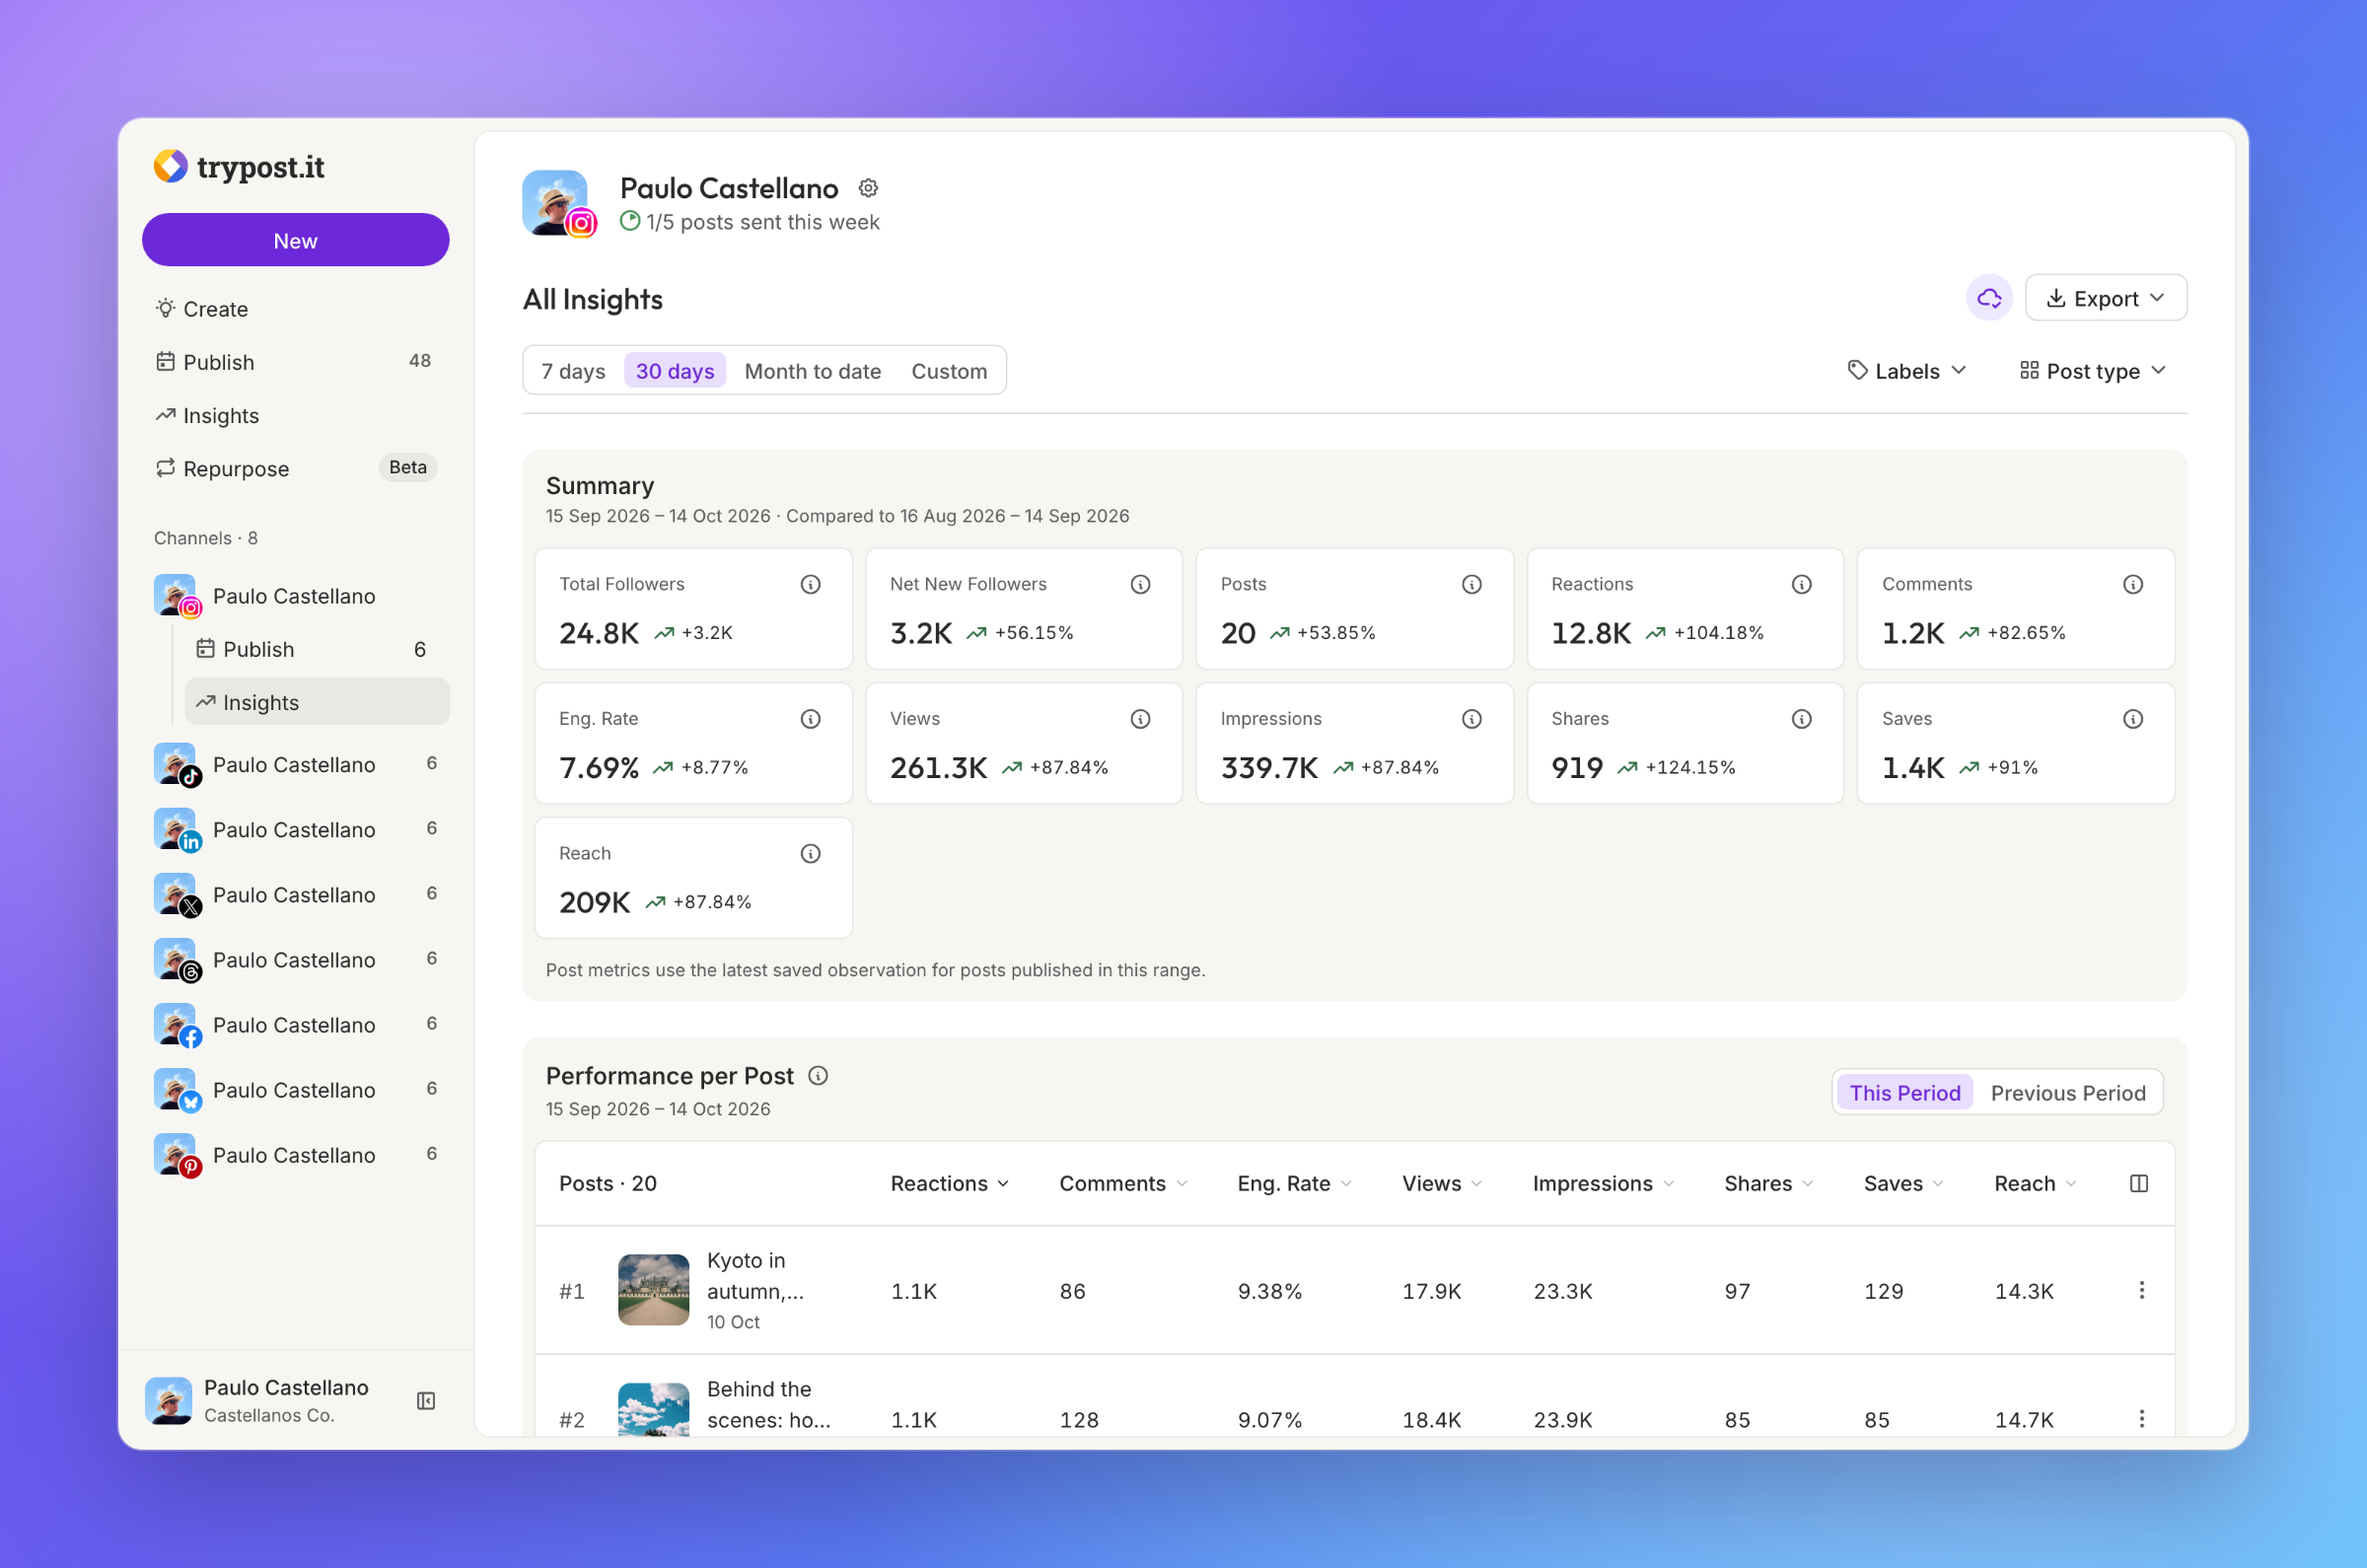Select the TikTok Paulo Castellano channel
The height and width of the screenshot is (1568, 2367).
pos(297,765)
